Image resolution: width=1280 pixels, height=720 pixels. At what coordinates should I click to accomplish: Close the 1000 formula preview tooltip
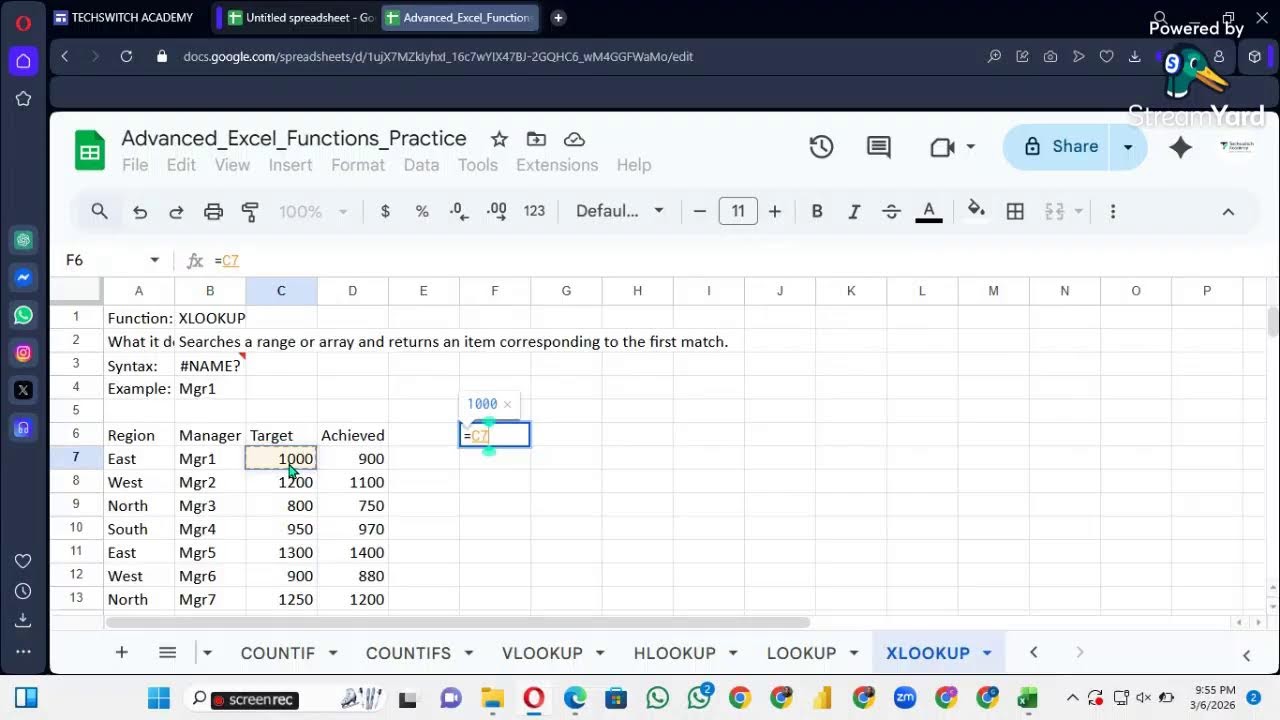pyautogui.click(x=507, y=404)
